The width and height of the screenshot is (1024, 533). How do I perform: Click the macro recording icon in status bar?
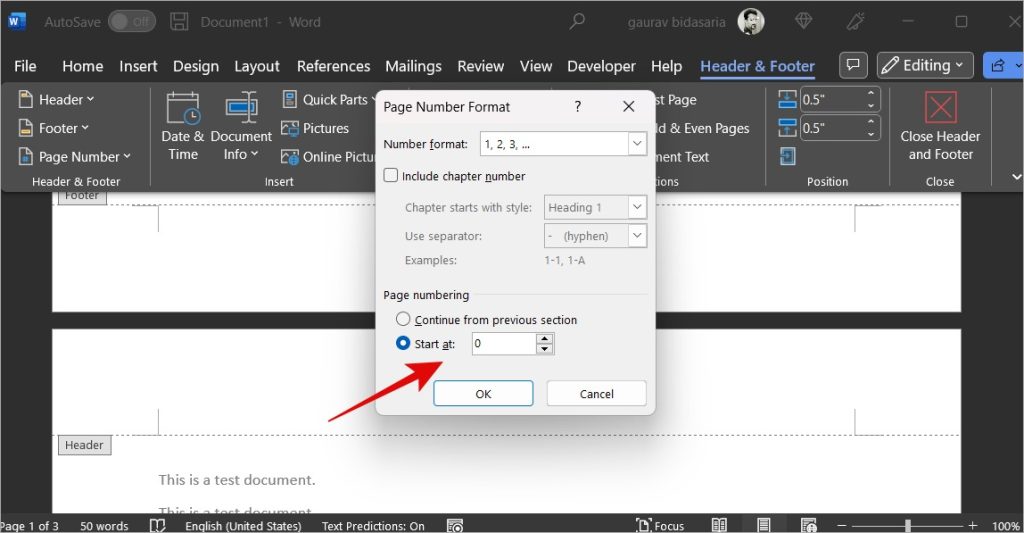coord(455,525)
